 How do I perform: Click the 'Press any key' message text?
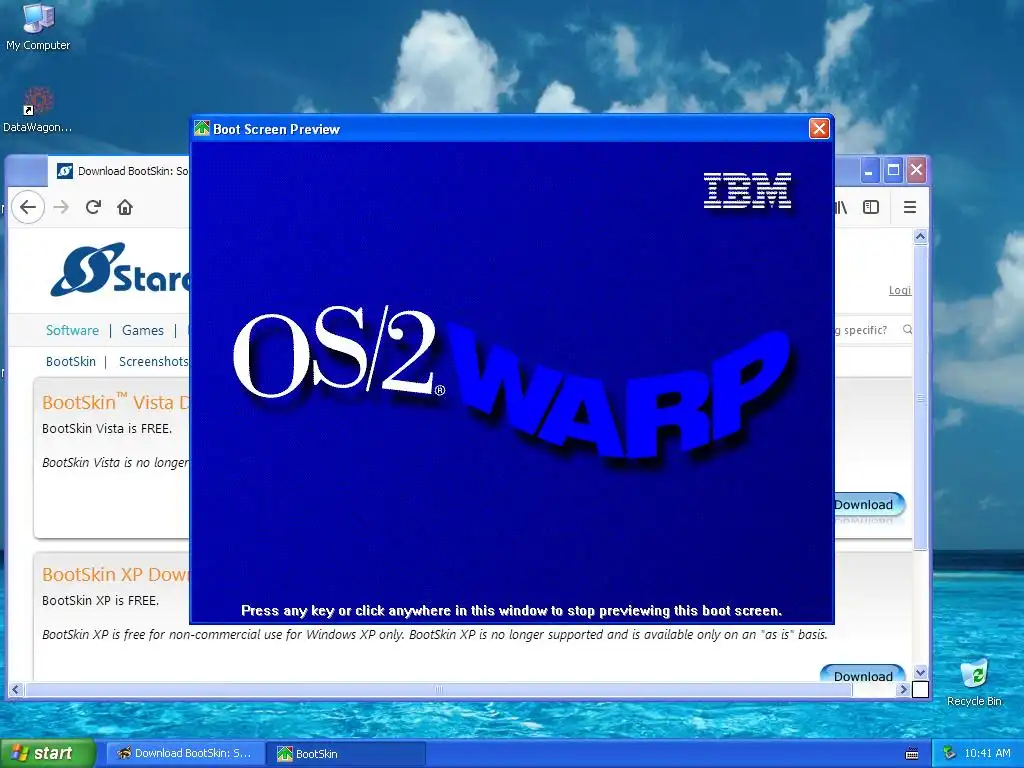[511, 611]
